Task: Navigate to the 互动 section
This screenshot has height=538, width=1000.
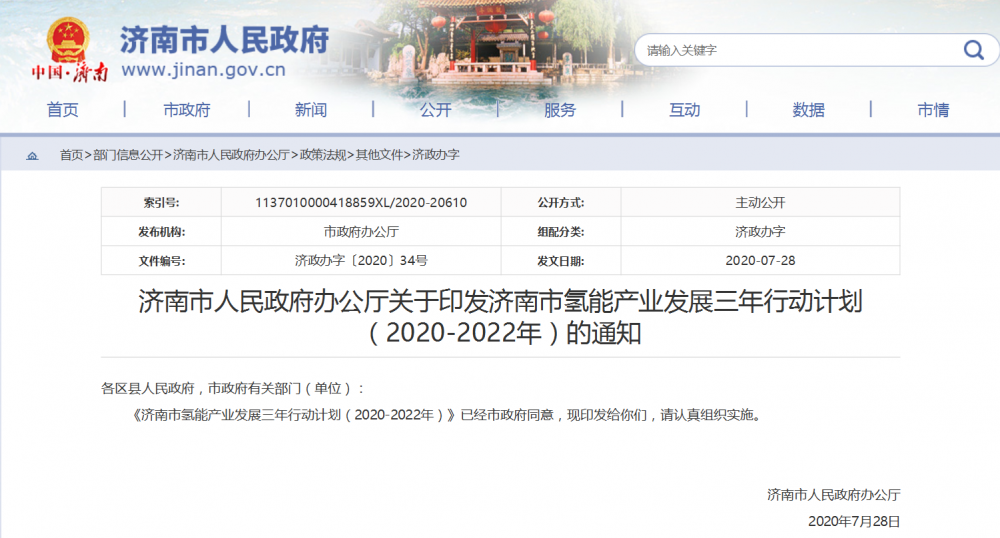Action: (685, 110)
